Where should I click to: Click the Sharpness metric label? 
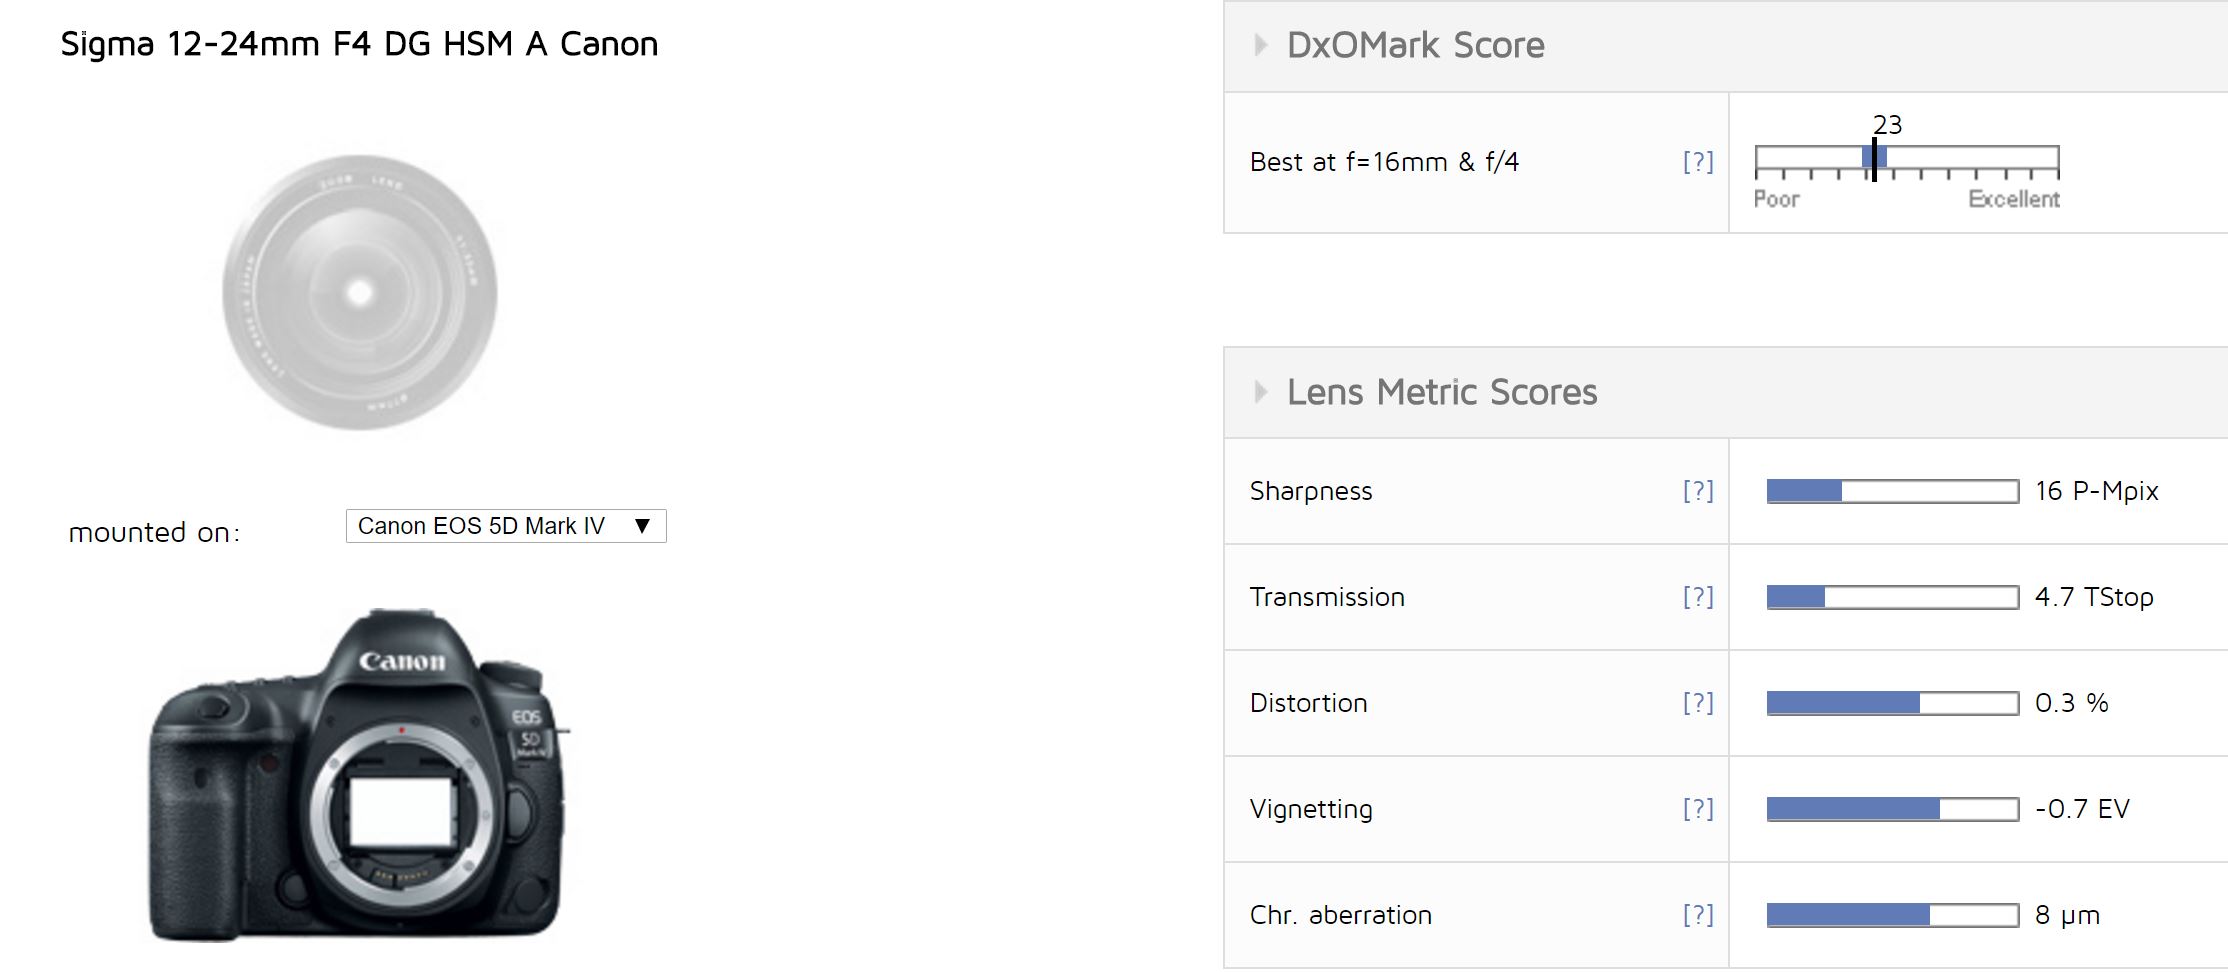coord(1310,491)
